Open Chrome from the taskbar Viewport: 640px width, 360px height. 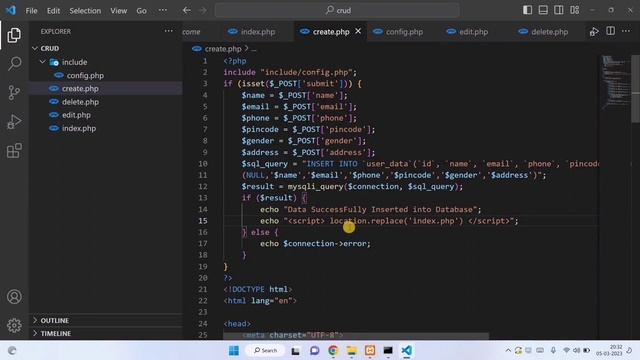[333, 351]
